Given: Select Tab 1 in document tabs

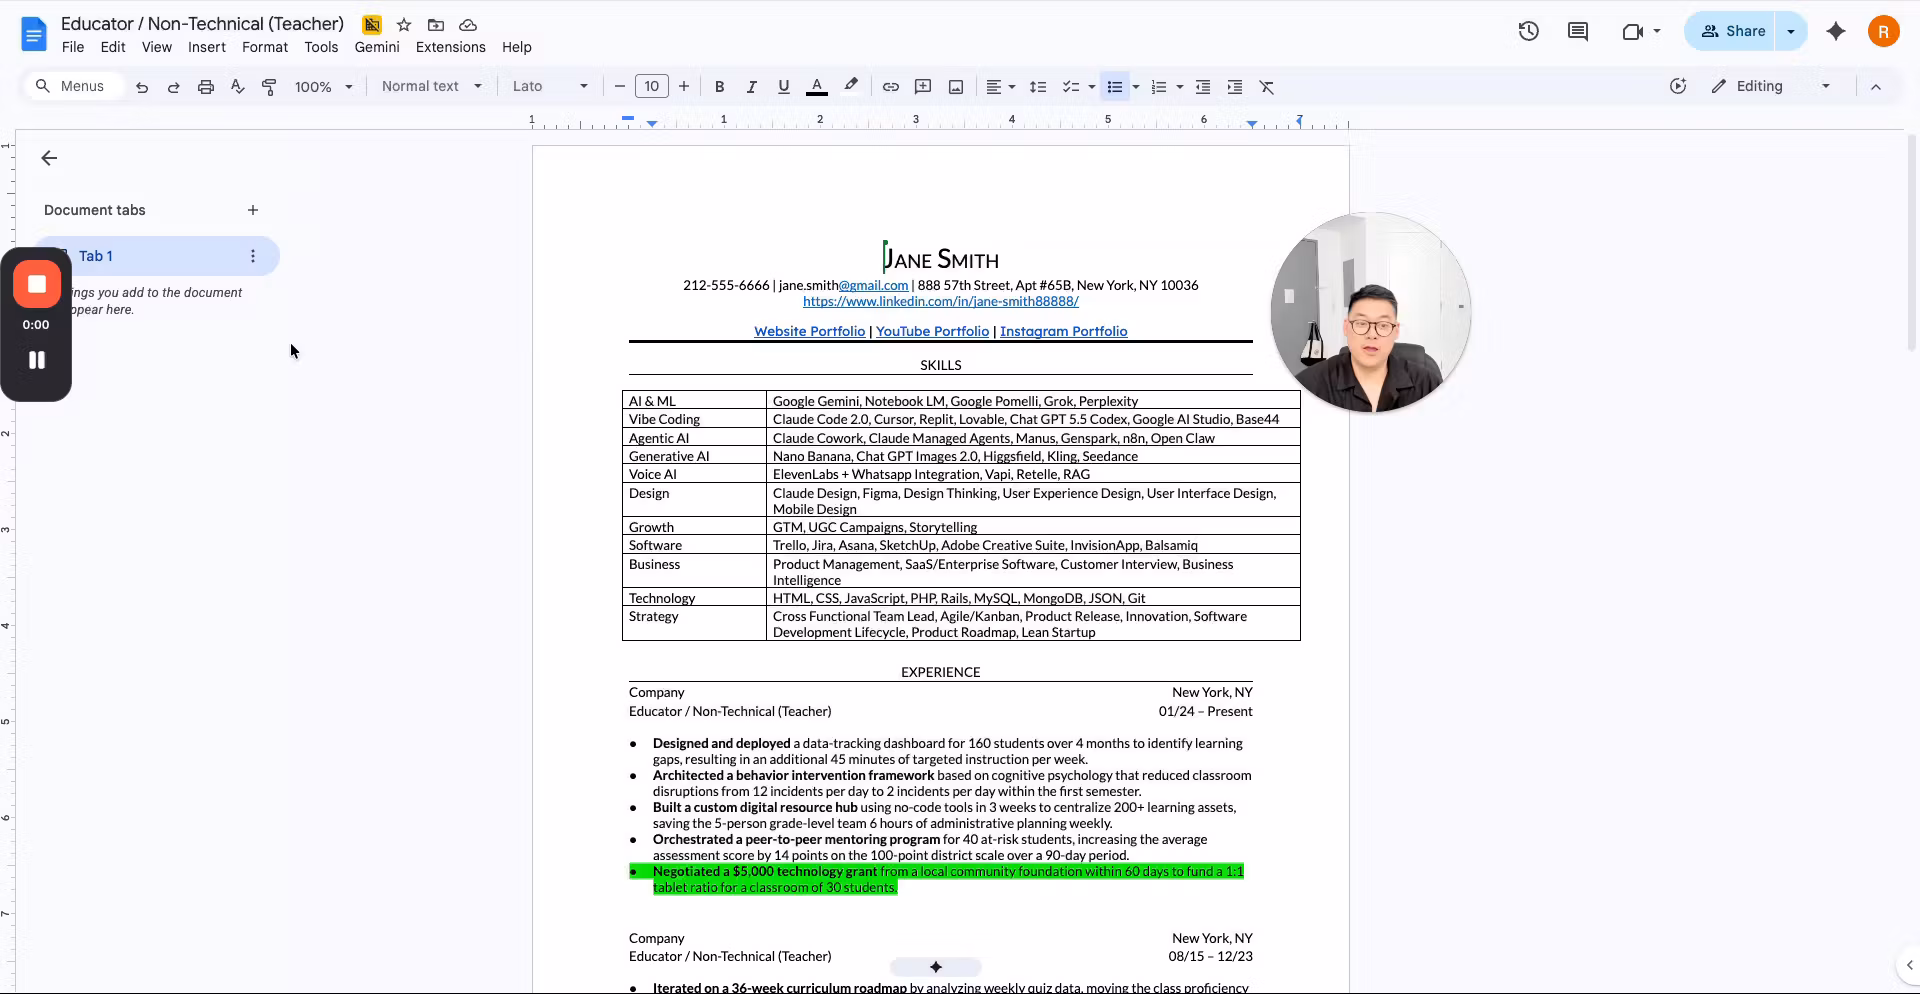Looking at the screenshot, I should coord(157,256).
